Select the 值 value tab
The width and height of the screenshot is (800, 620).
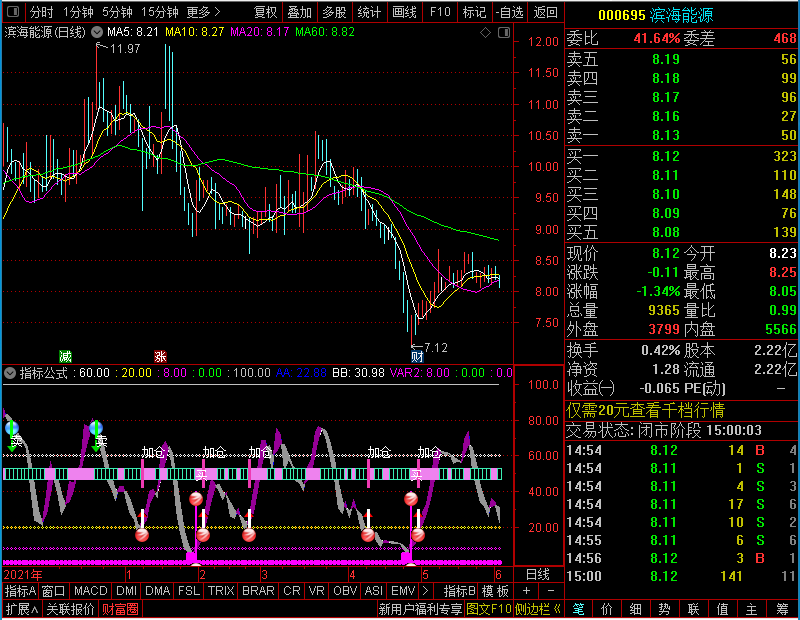coord(722,609)
